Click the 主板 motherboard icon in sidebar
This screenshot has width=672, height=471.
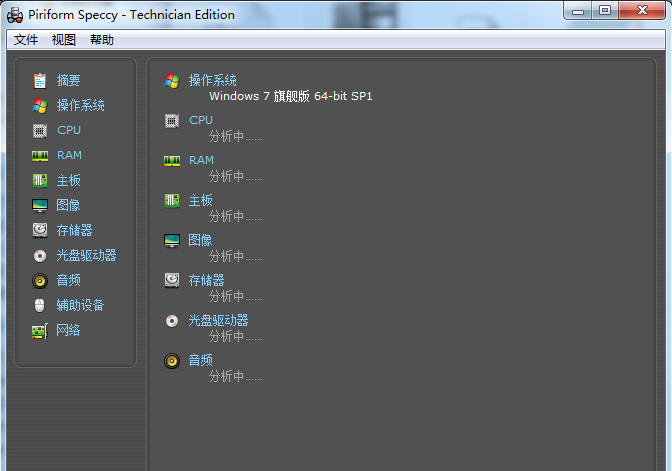tap(40, 180)
